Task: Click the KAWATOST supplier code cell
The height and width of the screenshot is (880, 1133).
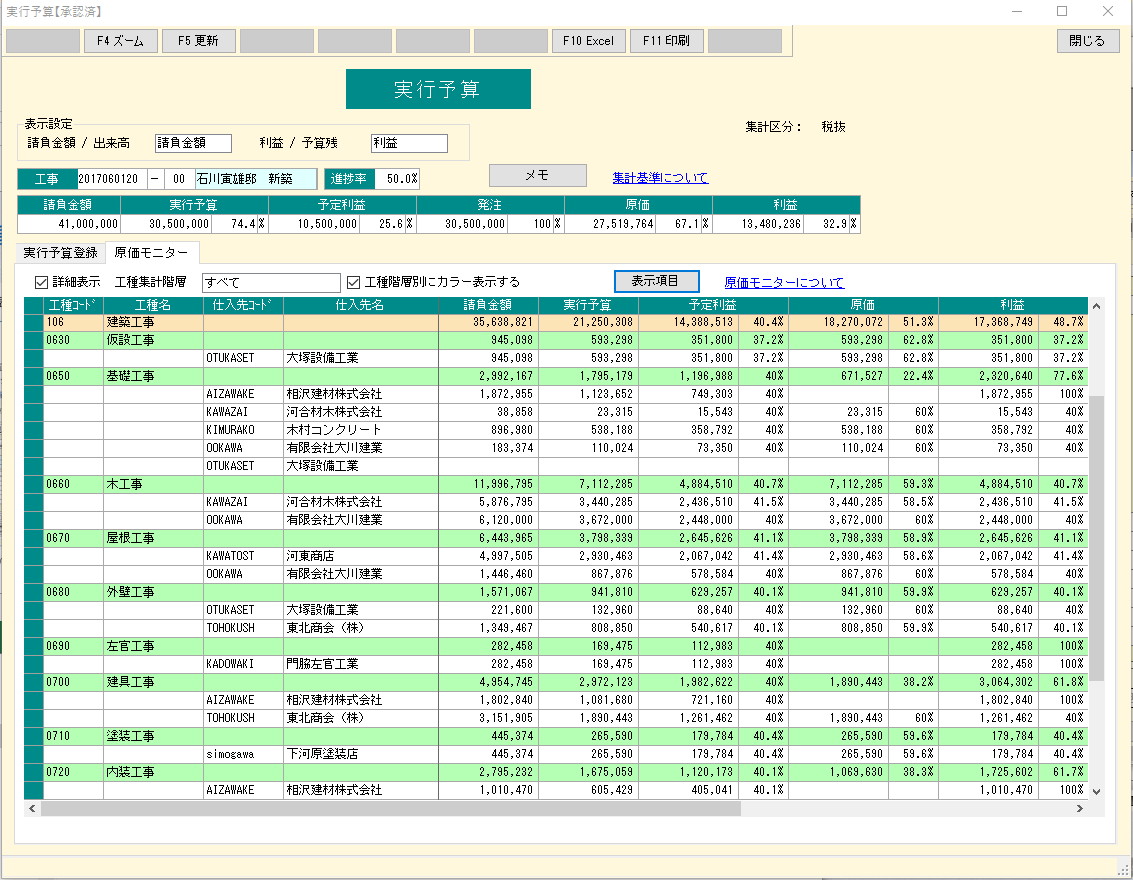Action: [x=243, y=556]
